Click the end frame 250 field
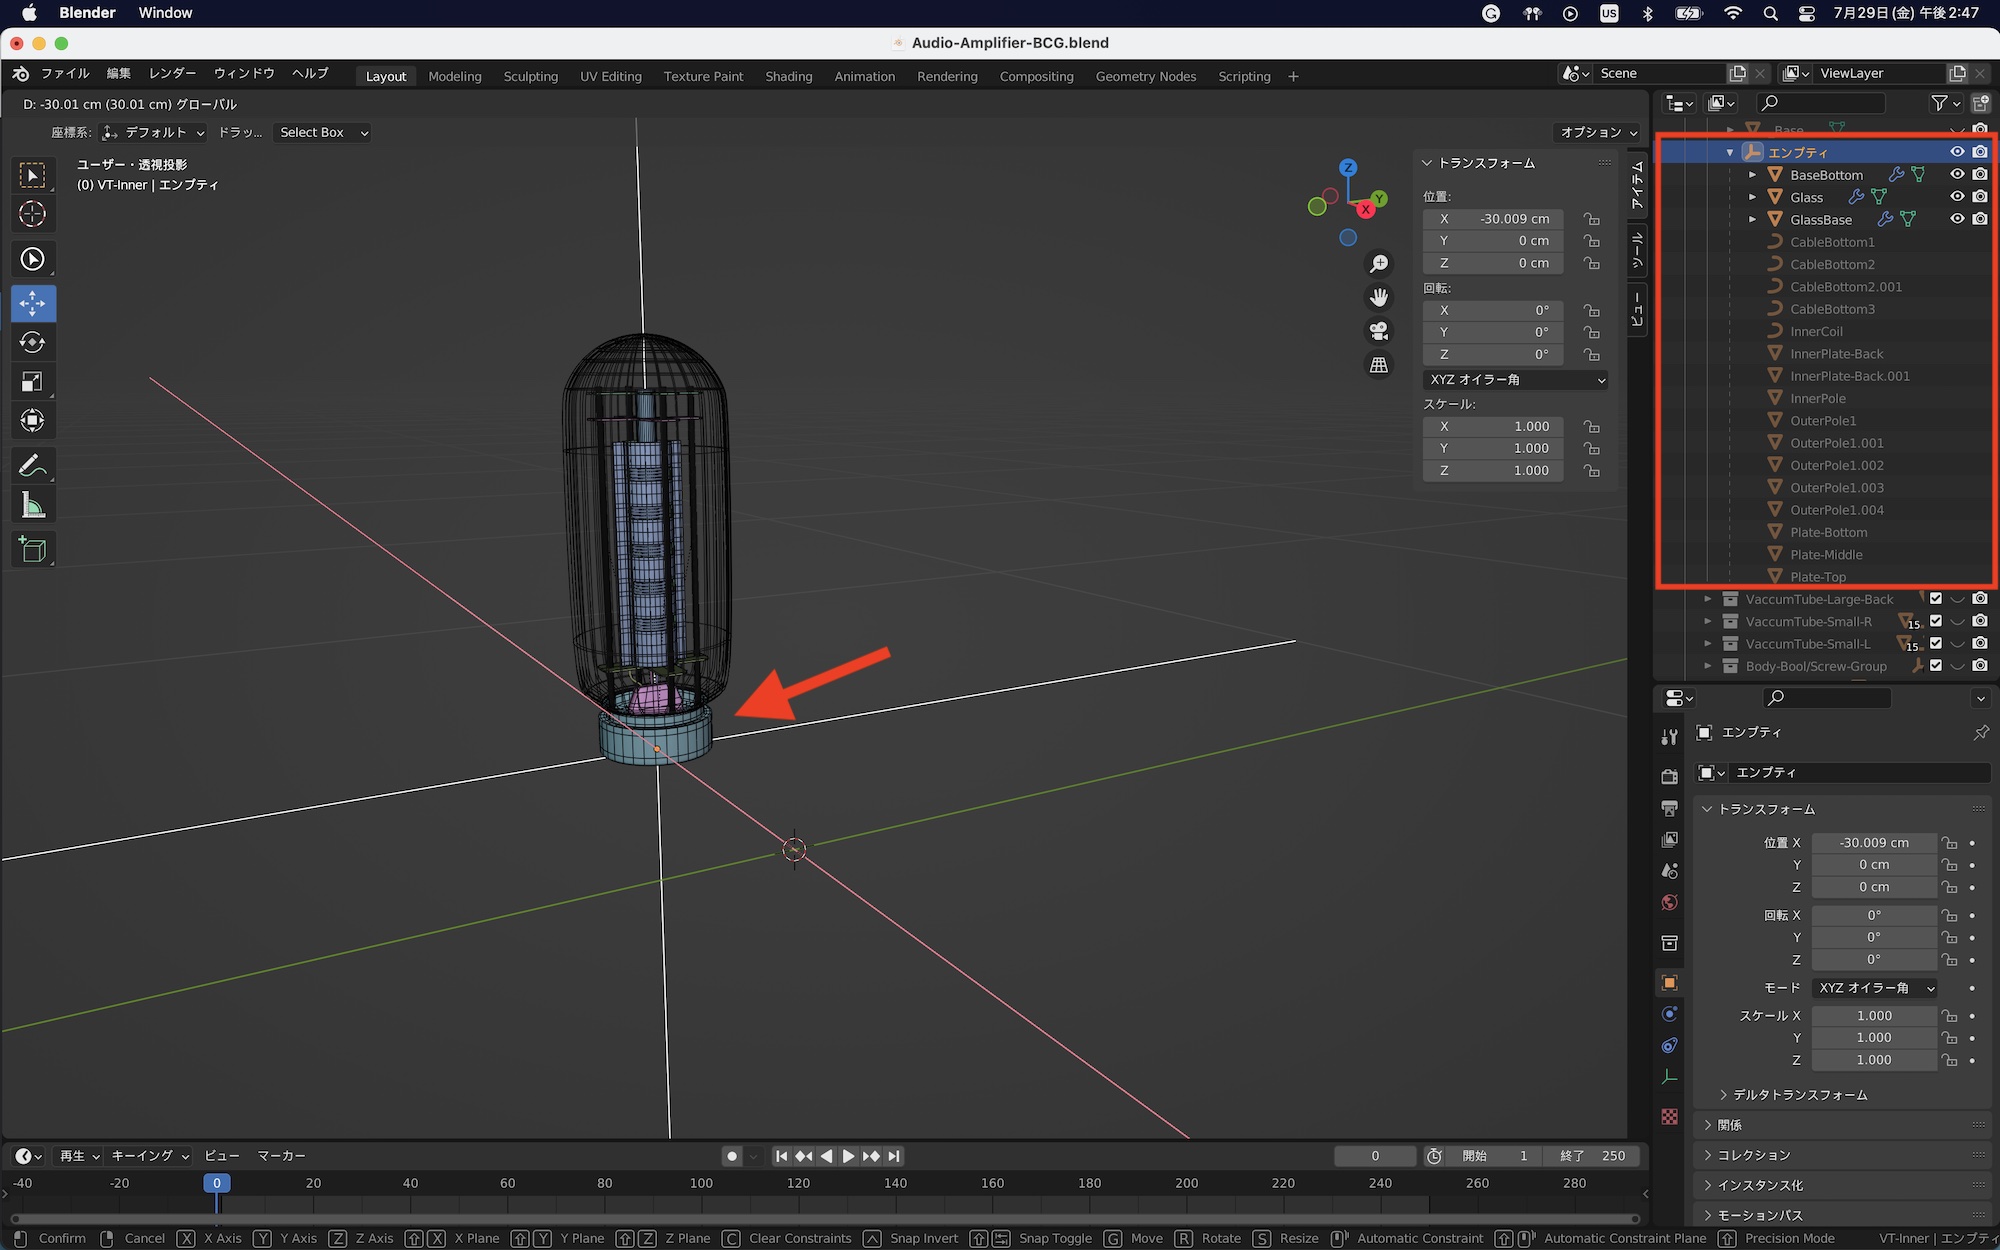The width and height of the screenshot is (2000, 1250). (x=1592, y=1156)
